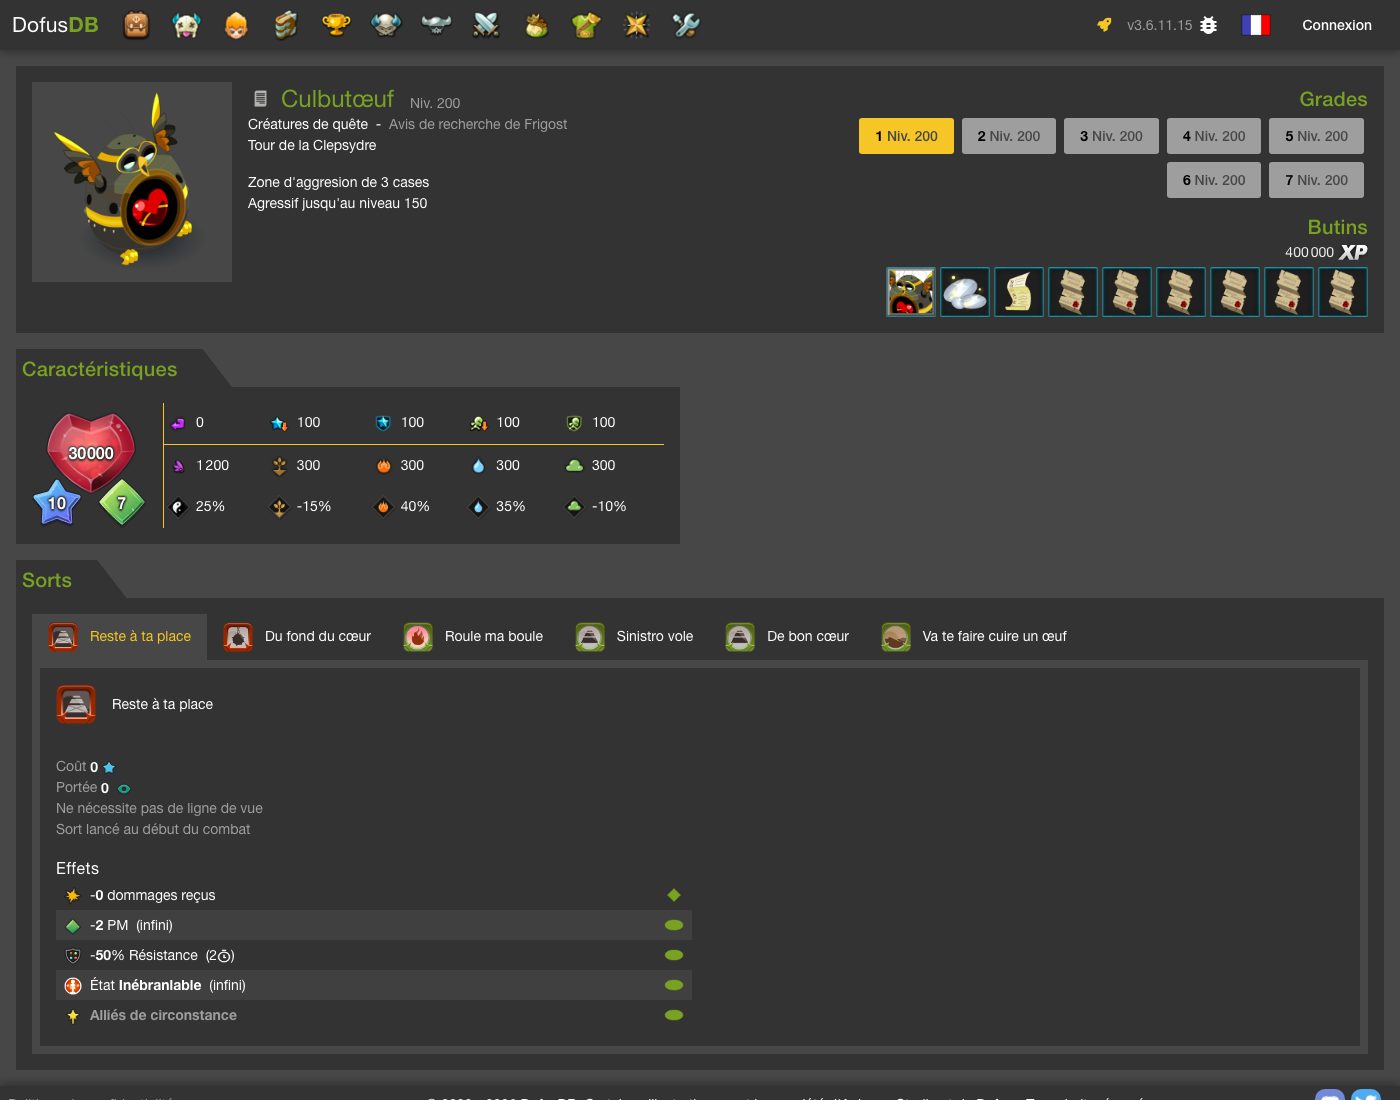Switch to Va te faire cuire un œuf tab
This screenshot has width=1400, height=1100.
[975, 636]
